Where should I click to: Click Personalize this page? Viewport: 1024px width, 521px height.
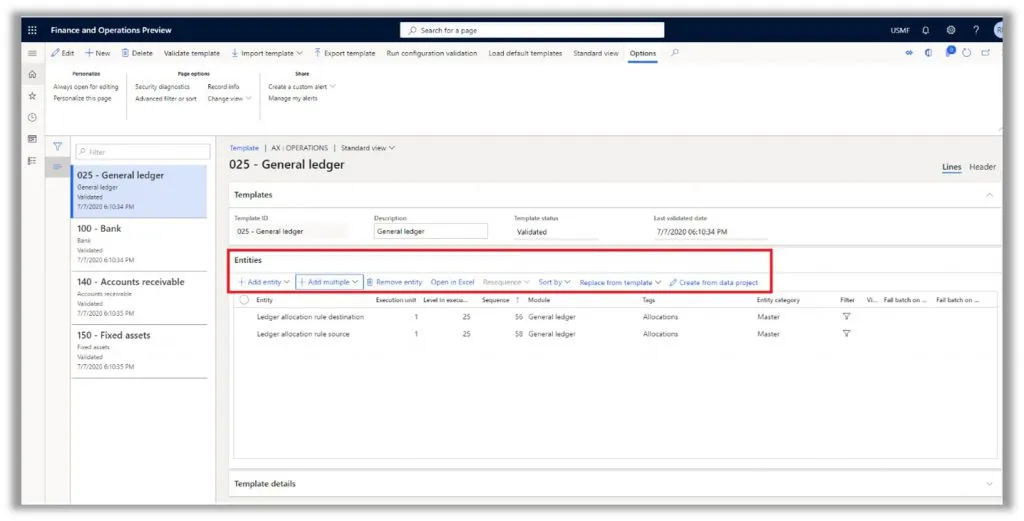point(82,99)
